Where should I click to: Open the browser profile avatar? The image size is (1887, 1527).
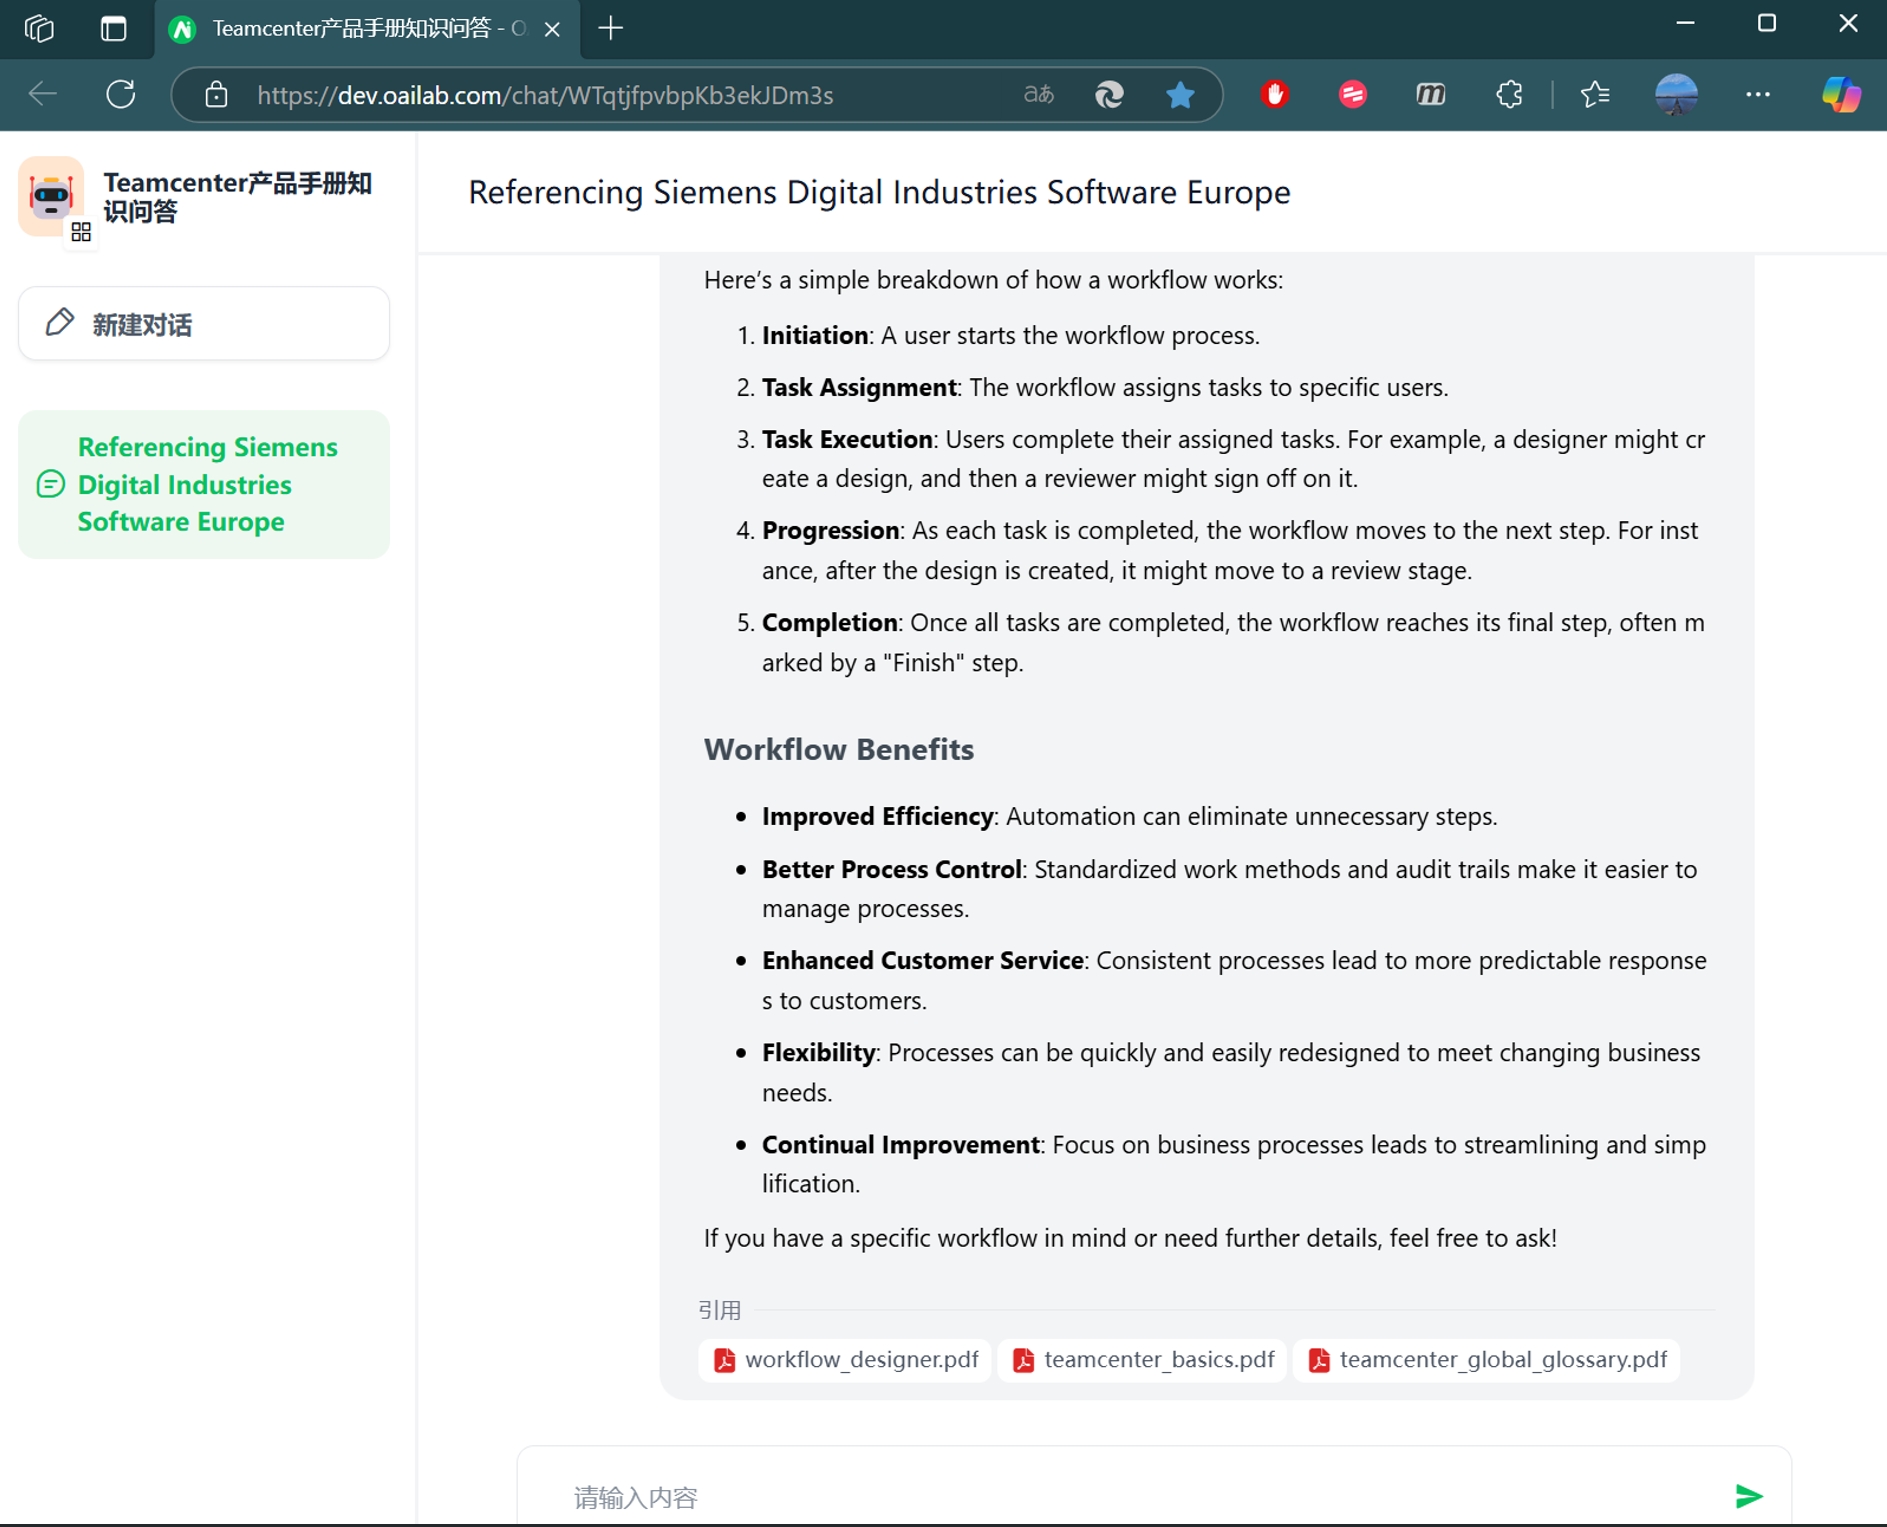[1676, 94]
